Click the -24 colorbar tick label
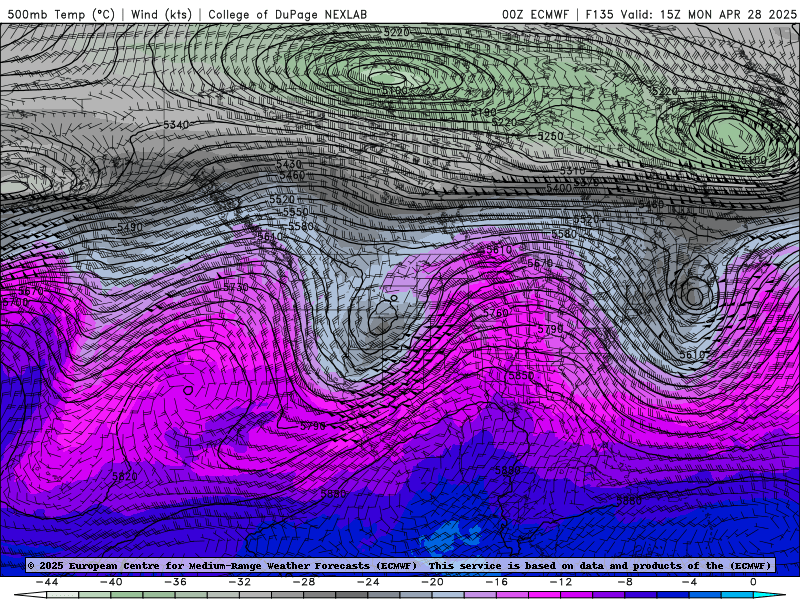Image resolution: width=800 pixels, height=600 pixels. 368,582
